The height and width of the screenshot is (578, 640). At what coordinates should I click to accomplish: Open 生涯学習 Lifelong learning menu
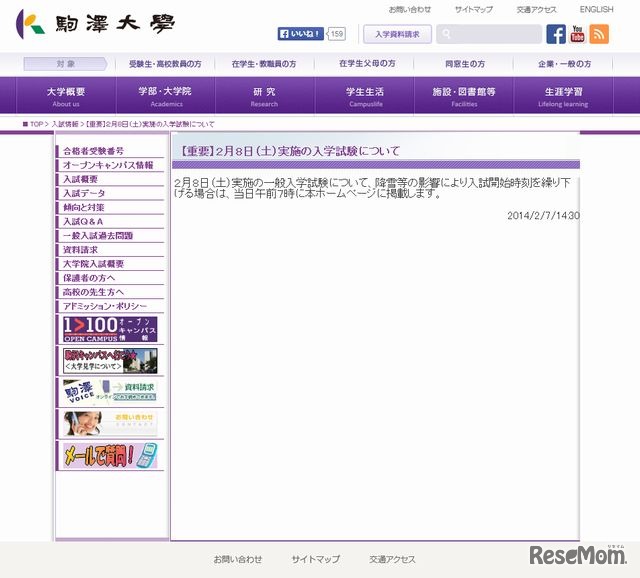click(563, 96)
